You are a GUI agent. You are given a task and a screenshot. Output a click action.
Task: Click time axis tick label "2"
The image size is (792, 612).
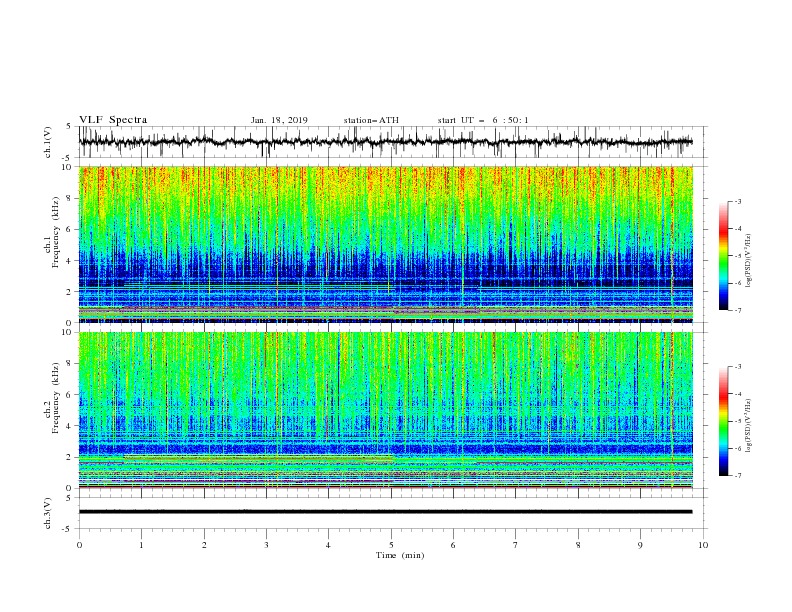coord(204,545)
